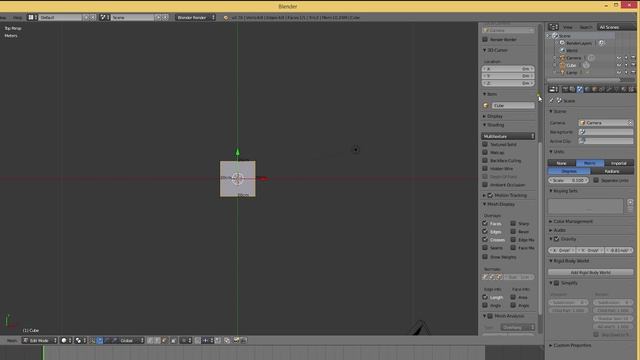Open the Properties editor type selector icon
640x360 pixels.
pos(553,89)
